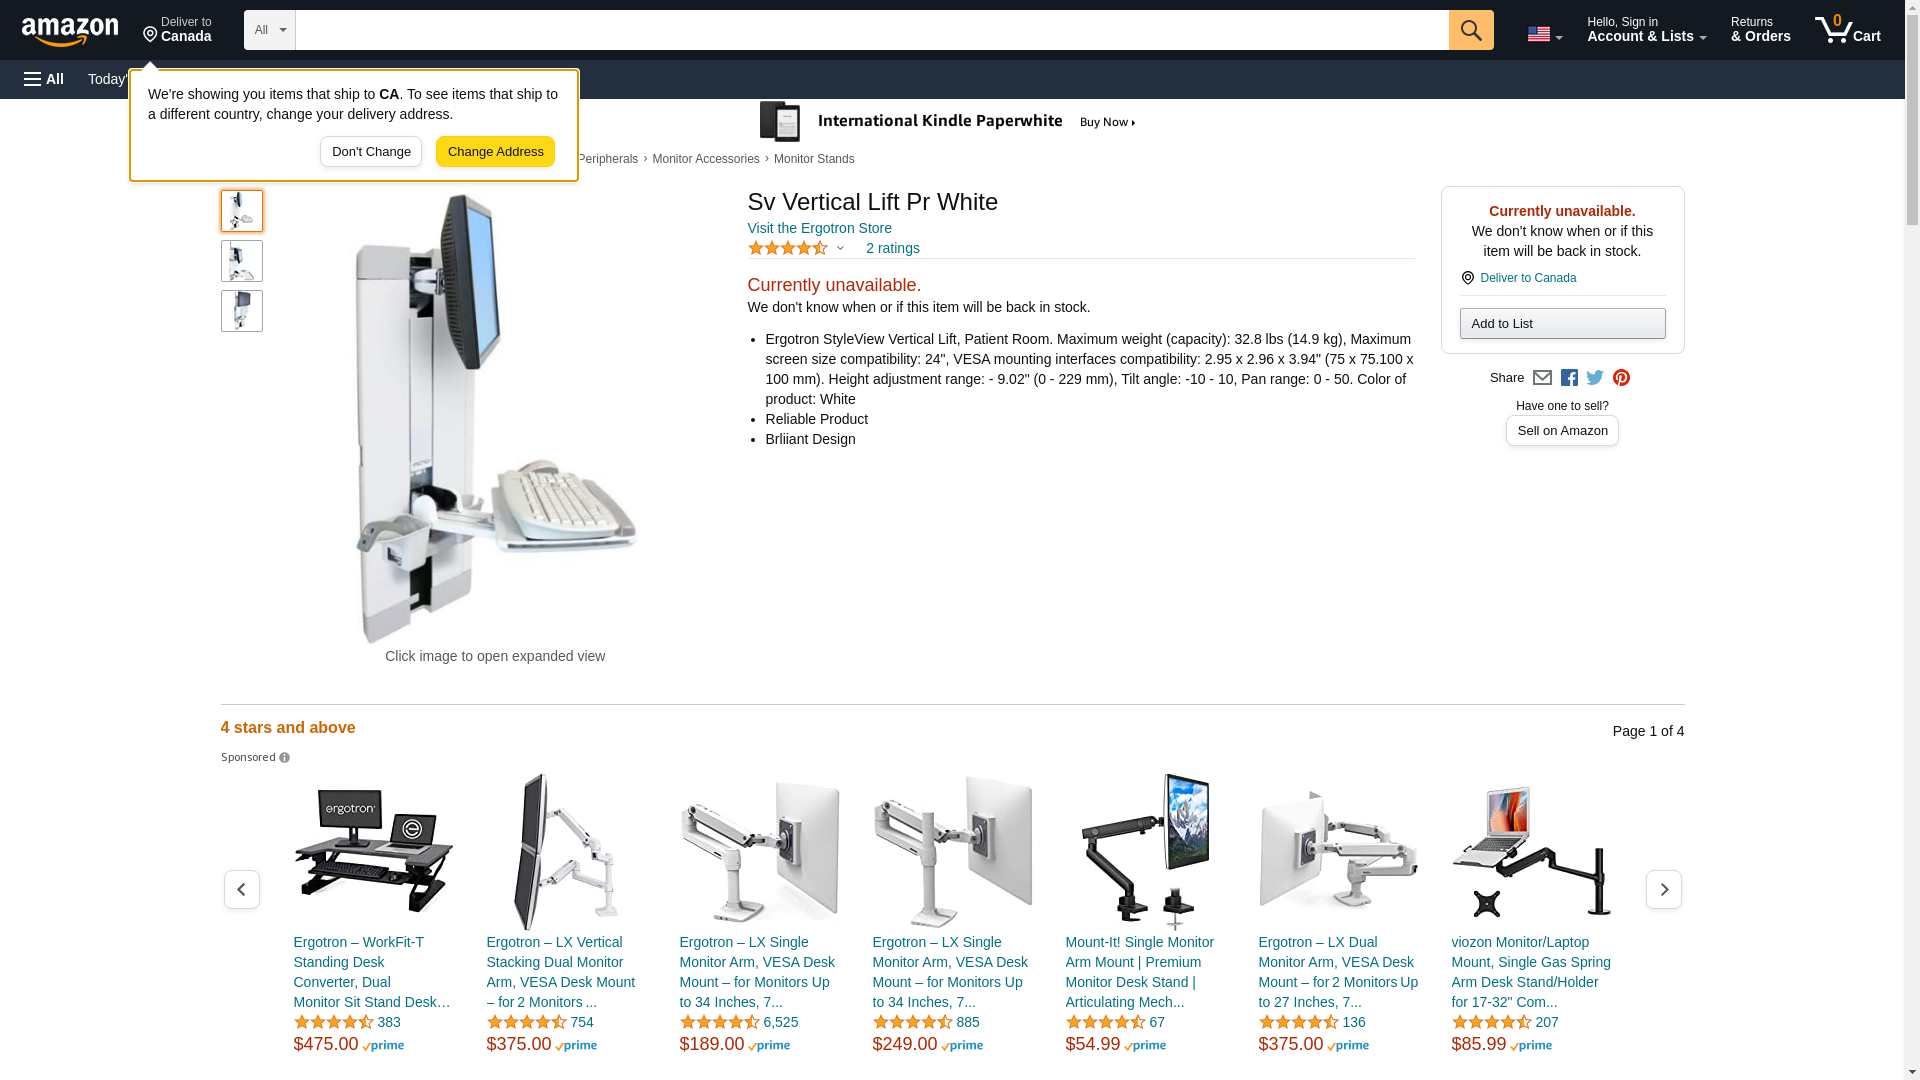Click the search magnifier button

[x=1470, y=30]
